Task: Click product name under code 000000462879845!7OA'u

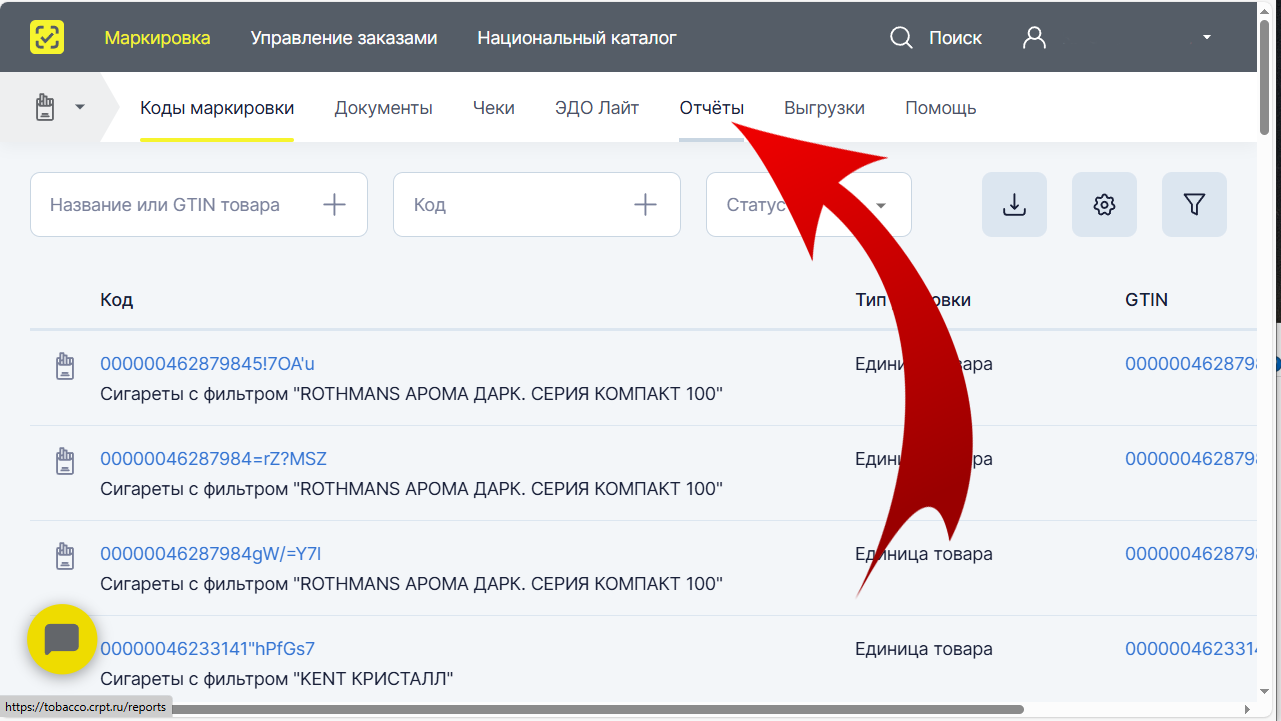Action: click(x=411, y=394)
